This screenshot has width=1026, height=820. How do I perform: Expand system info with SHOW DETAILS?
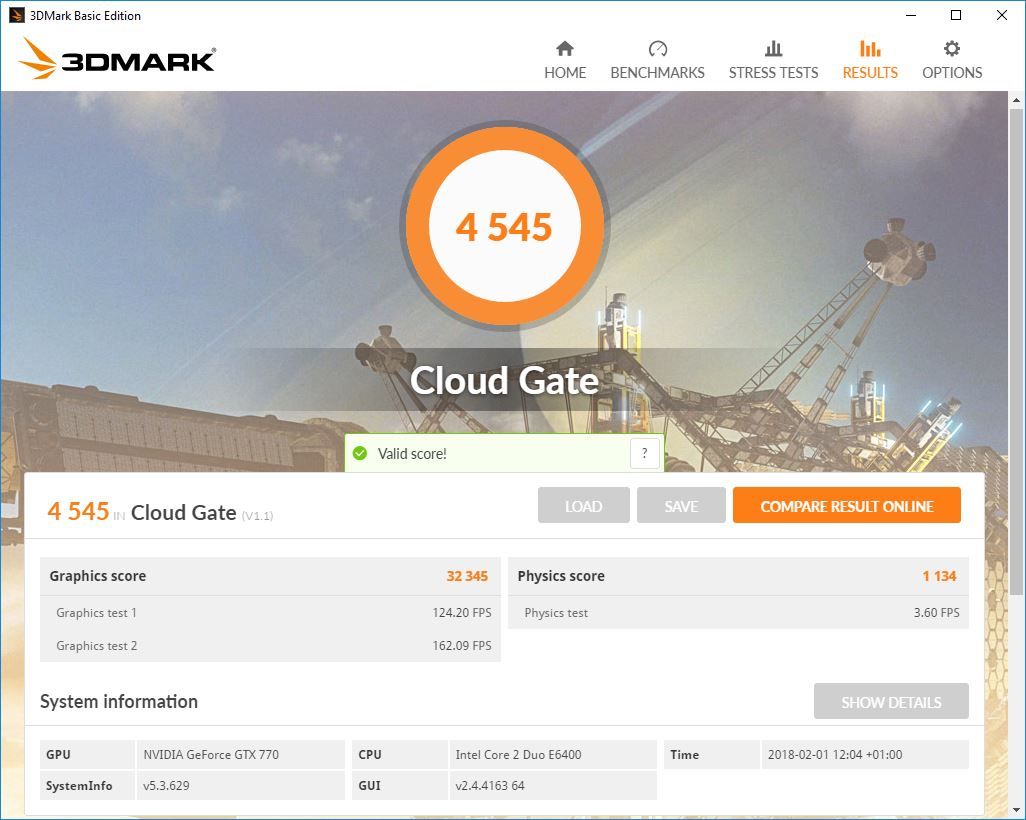point(891,702)
